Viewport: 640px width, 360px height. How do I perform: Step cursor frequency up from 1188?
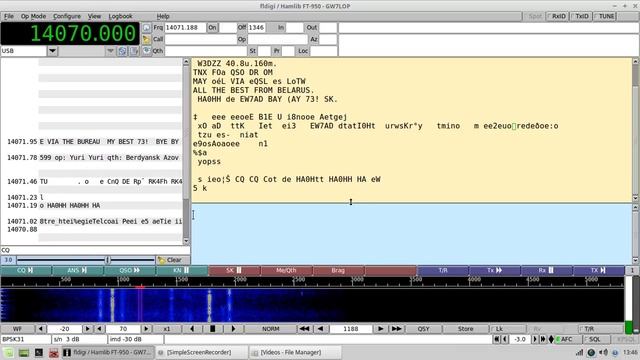(380, 329)
